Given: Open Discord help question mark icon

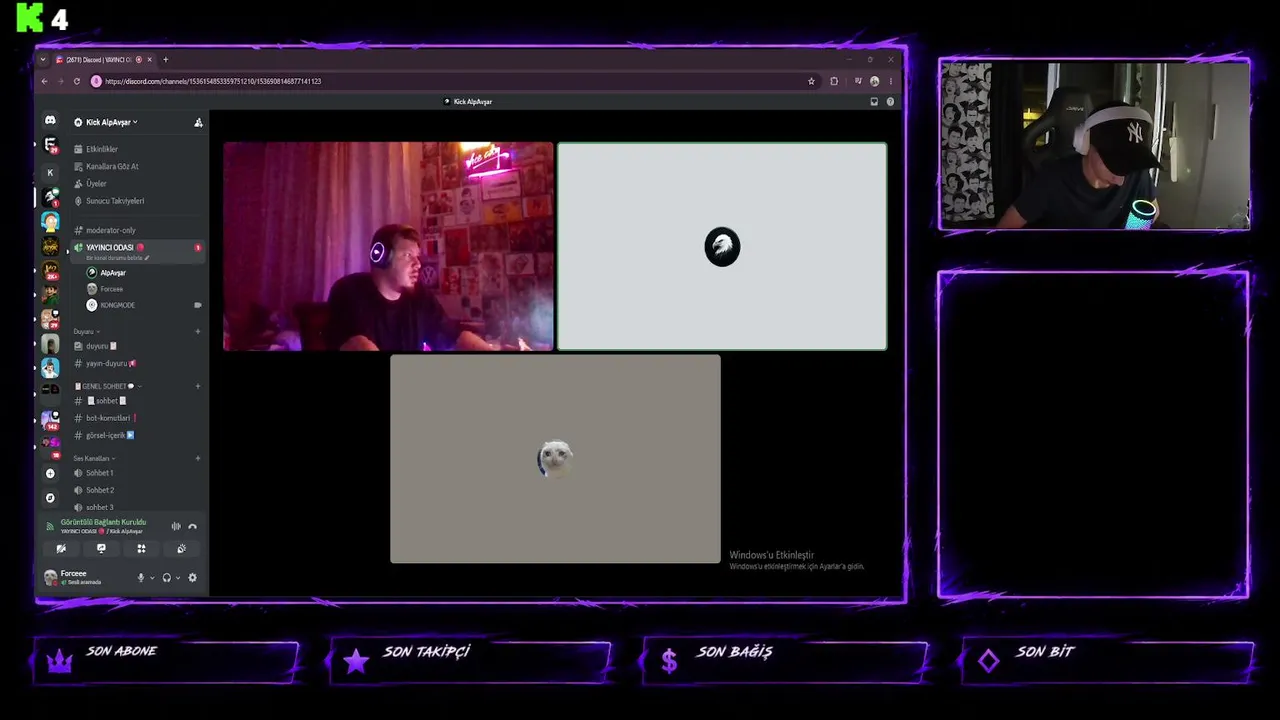Looking at the screenshot, I should 890,101.
